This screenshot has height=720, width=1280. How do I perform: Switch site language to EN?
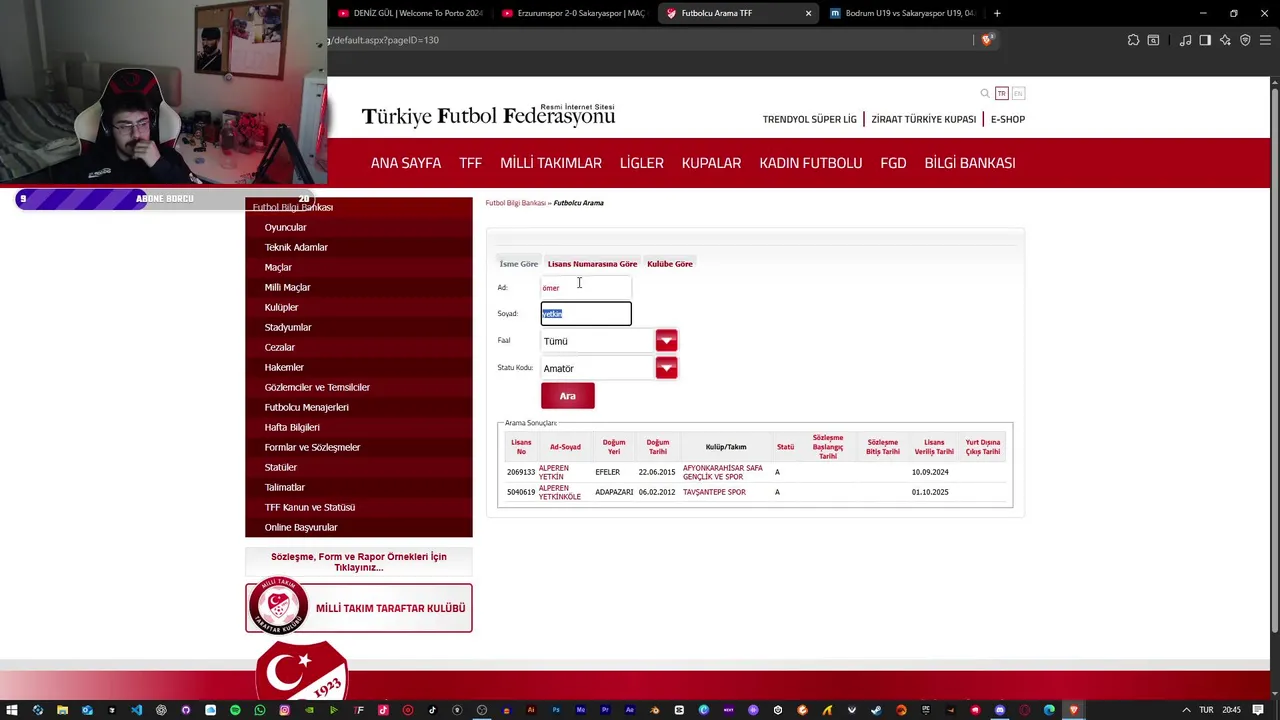[1018, 93]
